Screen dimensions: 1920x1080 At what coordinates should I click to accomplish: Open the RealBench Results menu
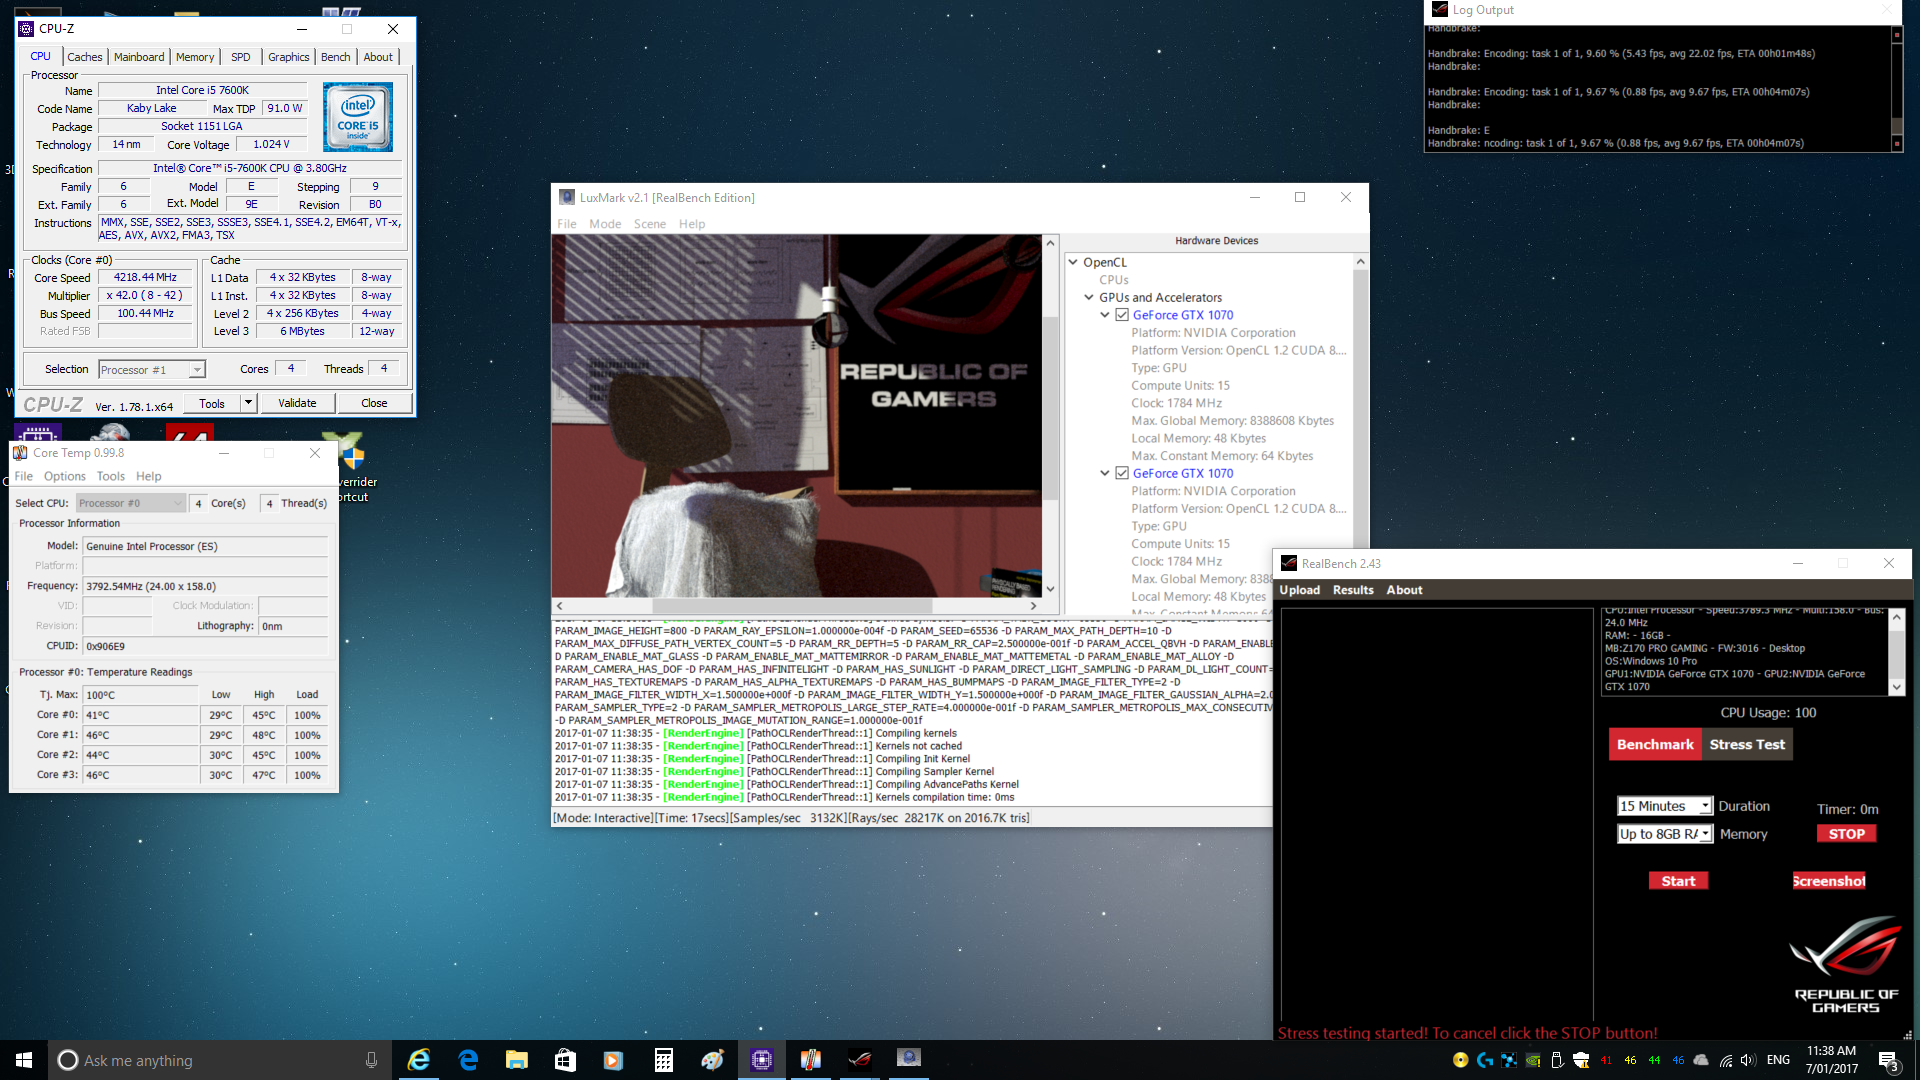click(x=1353, y=590)
